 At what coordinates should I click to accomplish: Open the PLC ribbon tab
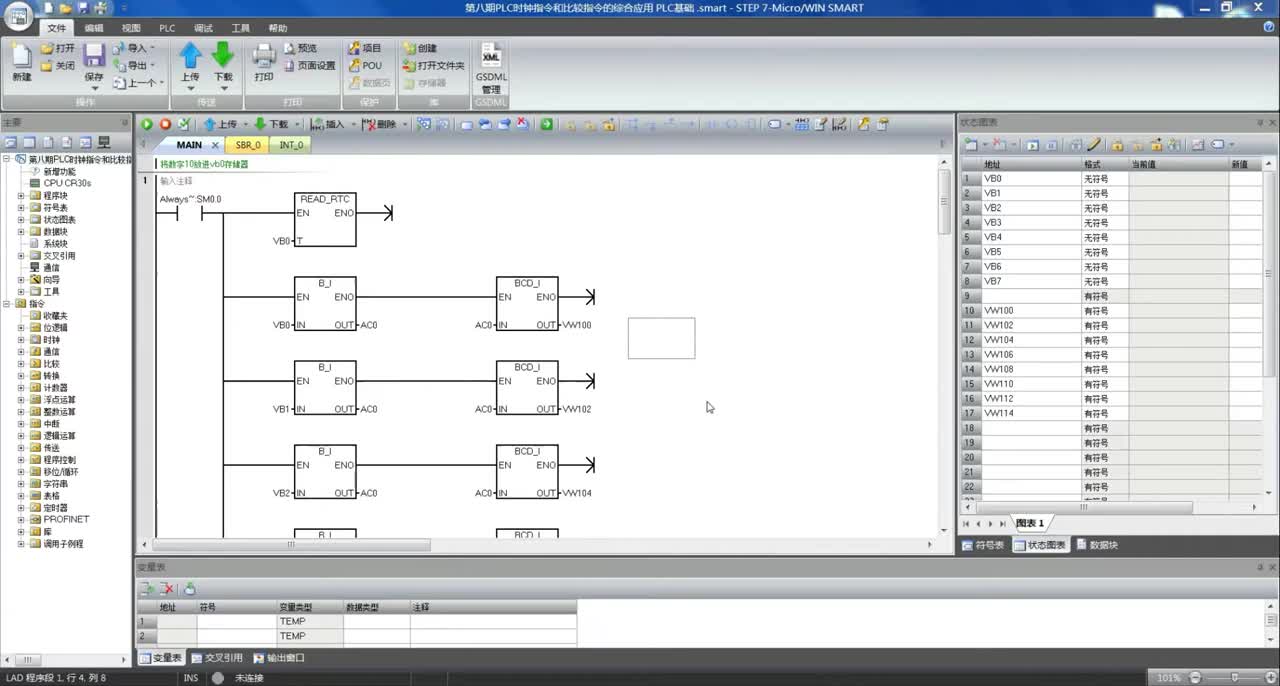coord(167,28)
